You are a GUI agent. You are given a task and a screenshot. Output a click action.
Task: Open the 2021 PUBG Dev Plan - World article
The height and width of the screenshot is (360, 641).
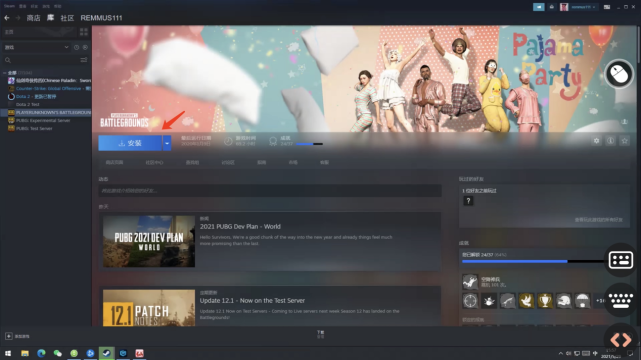(x=240, y=226)
